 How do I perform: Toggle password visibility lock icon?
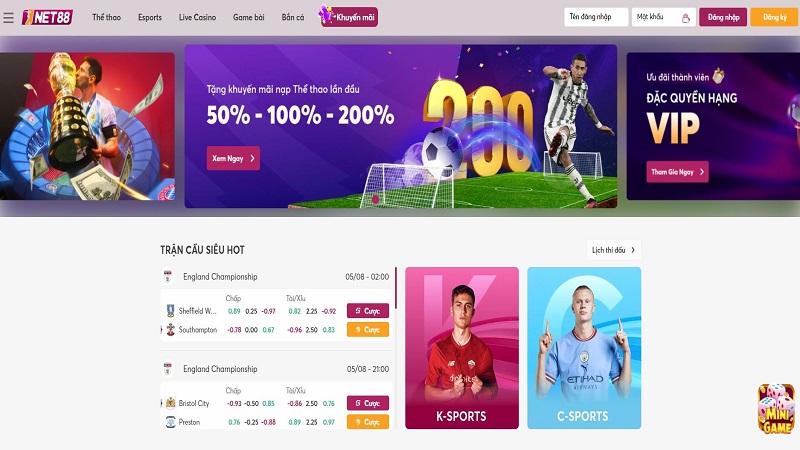[686, 18]
